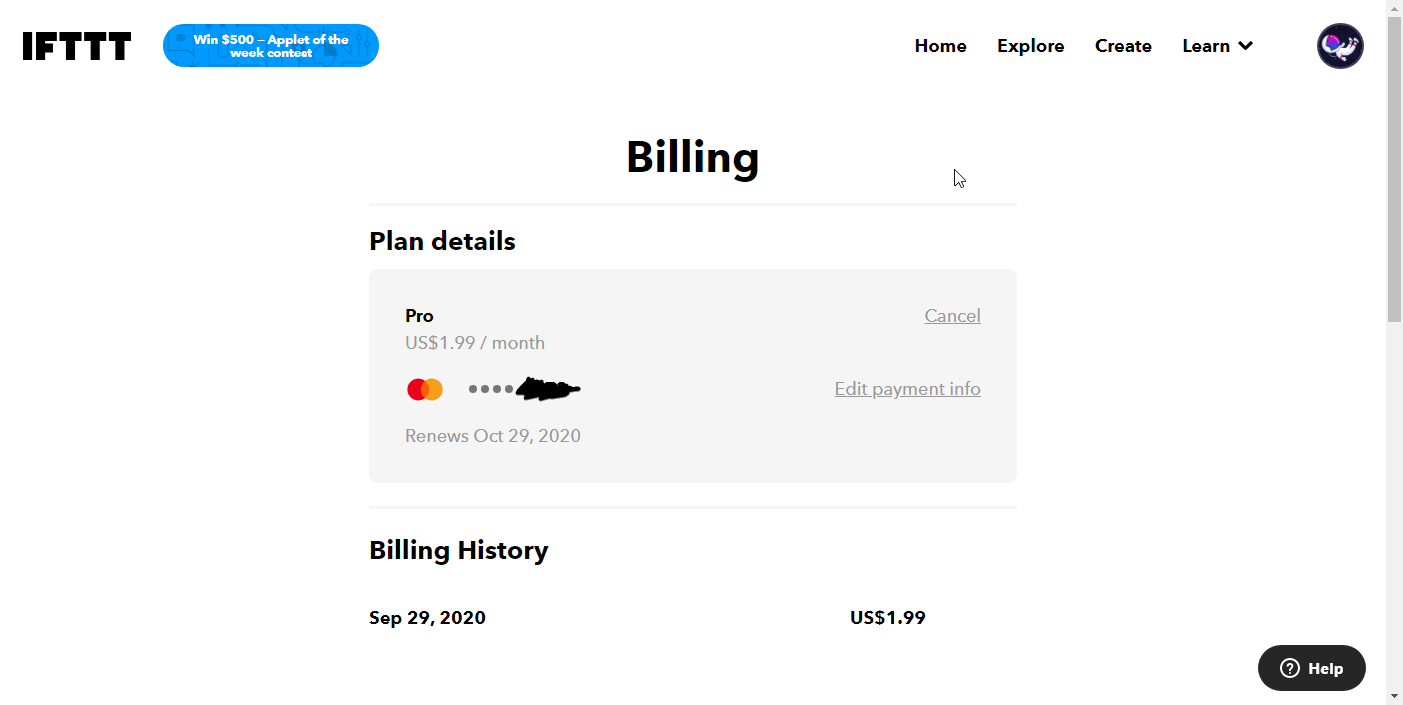1403x705 pixels.
Task: Open the user profile avatar
Action: (x=1340, y=46)
